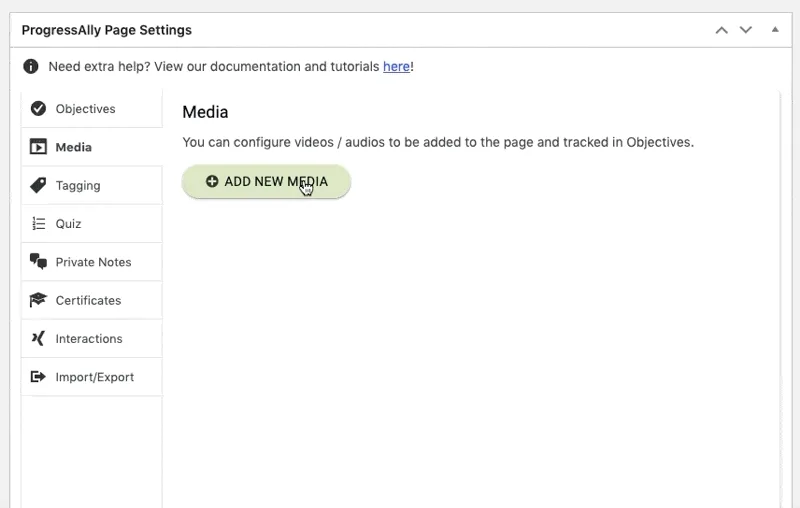Move the ProgressAlly panel down
The width and height of the screenshot is (800, 508).
point(745,30)
